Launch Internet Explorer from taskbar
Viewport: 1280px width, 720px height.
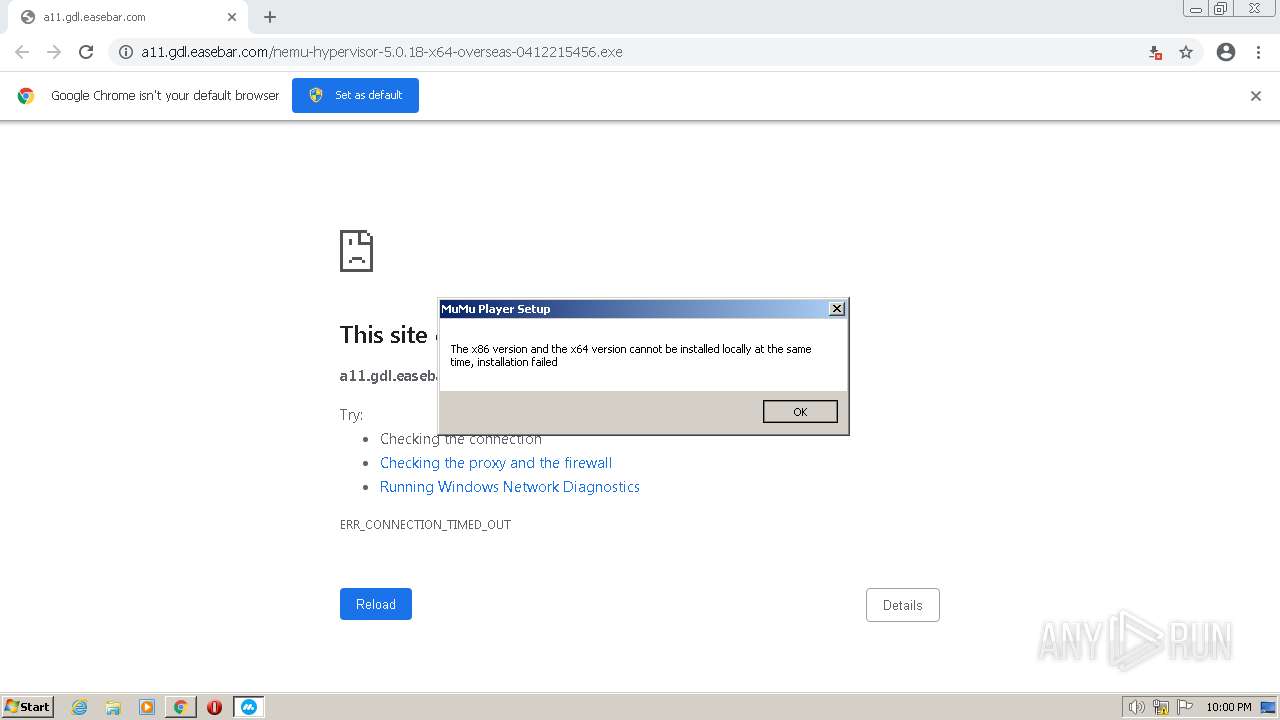click(79, 707)
